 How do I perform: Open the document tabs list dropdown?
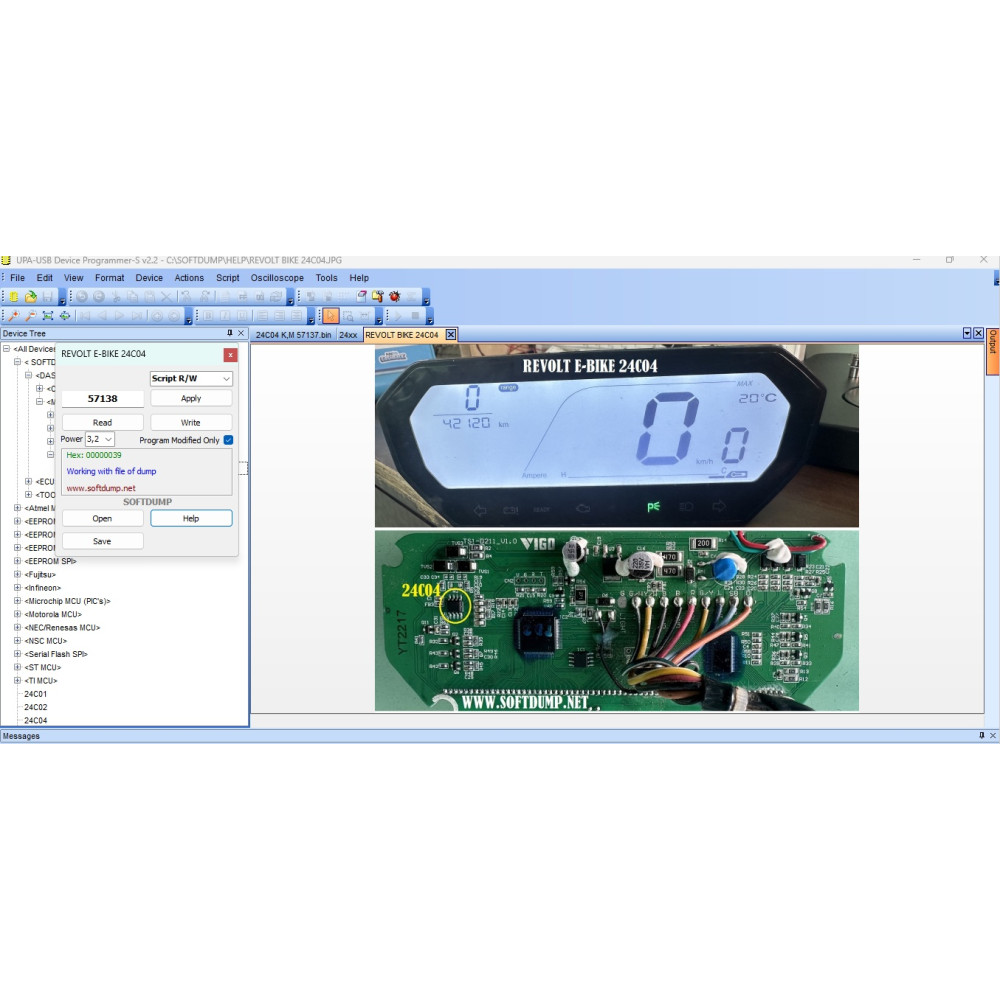coord(967,333)
